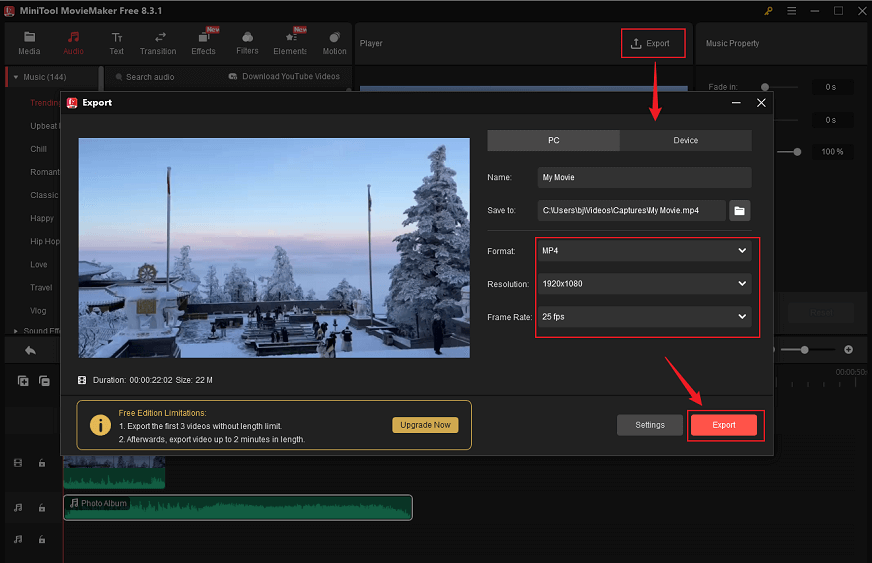Select the Text tool icon

[x=116, y=38]
